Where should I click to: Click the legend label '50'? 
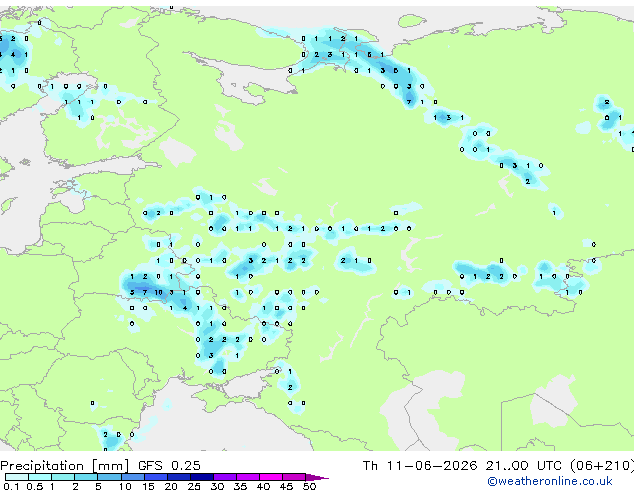[x=309, y=486]
